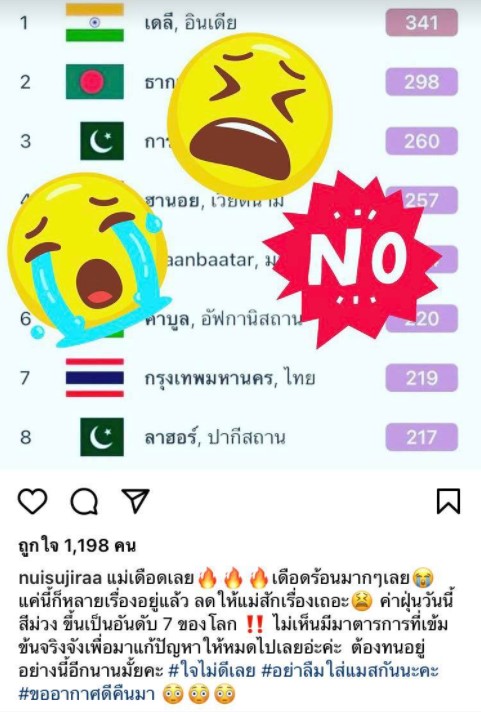Open comments with speech bubble icon
Image resolution: width=481 pixels, height=712 pixels.
tap(84, 501)
